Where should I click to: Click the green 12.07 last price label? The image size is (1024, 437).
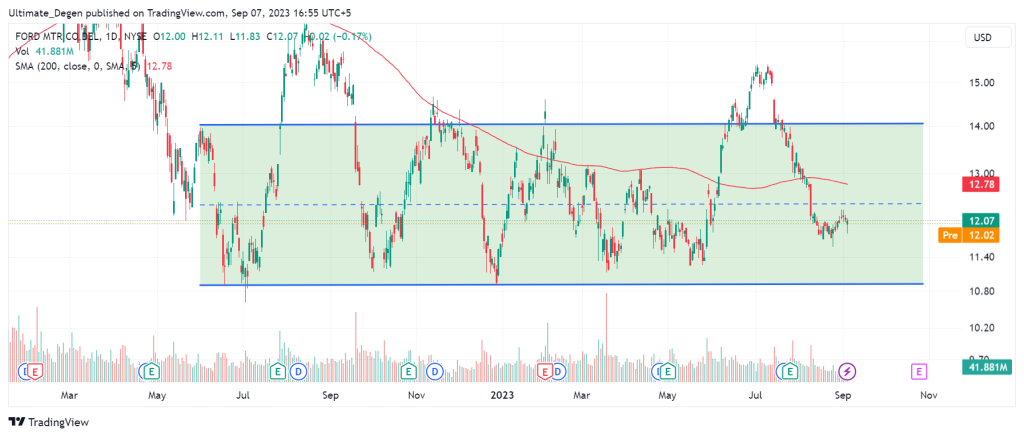983,220
